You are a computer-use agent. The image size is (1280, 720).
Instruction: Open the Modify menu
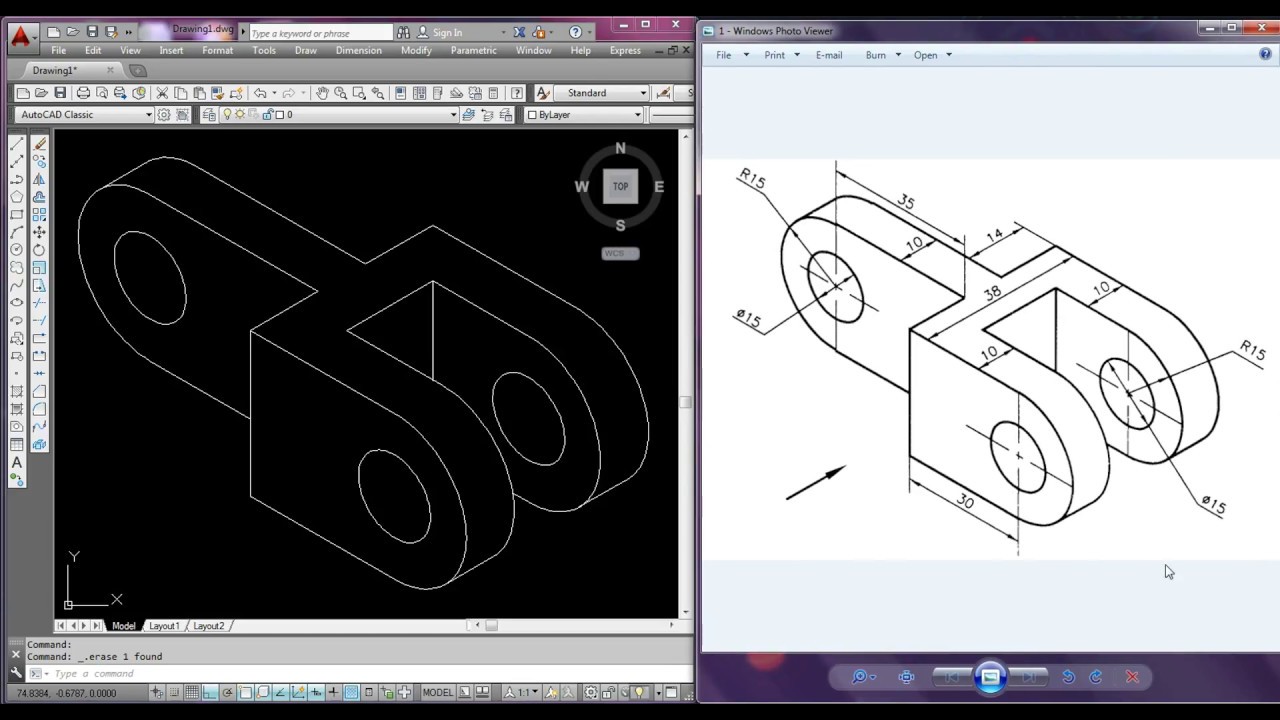tap(416, 50)
